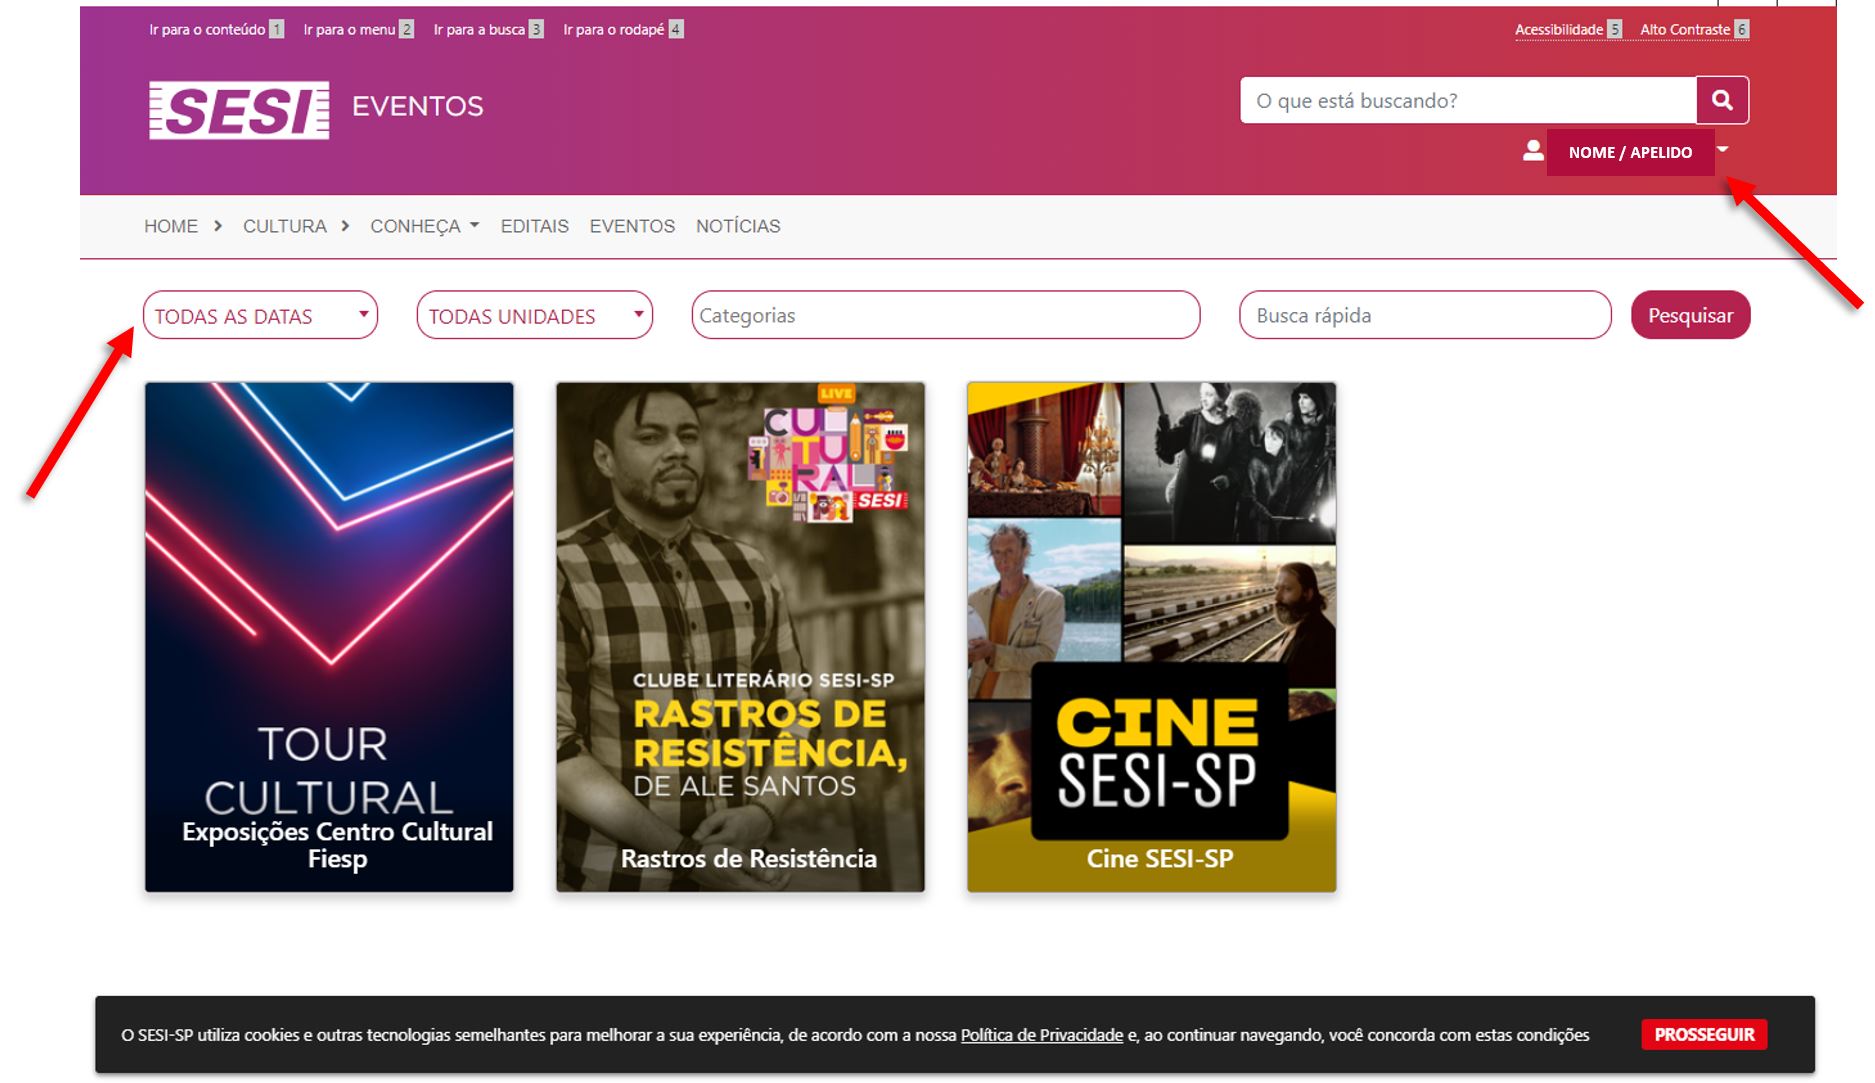Click the 'Ir para o conteúdo' skip link
Image resolution: width=1875 pixels, height=1083 pixels.
205,29
